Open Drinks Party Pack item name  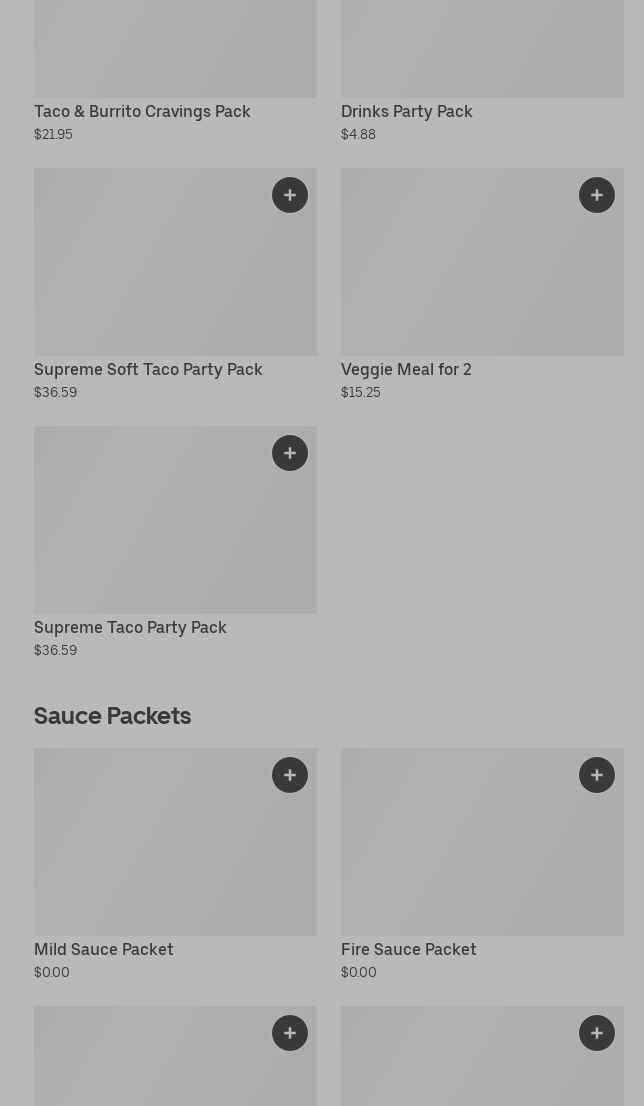coord(406,112)
